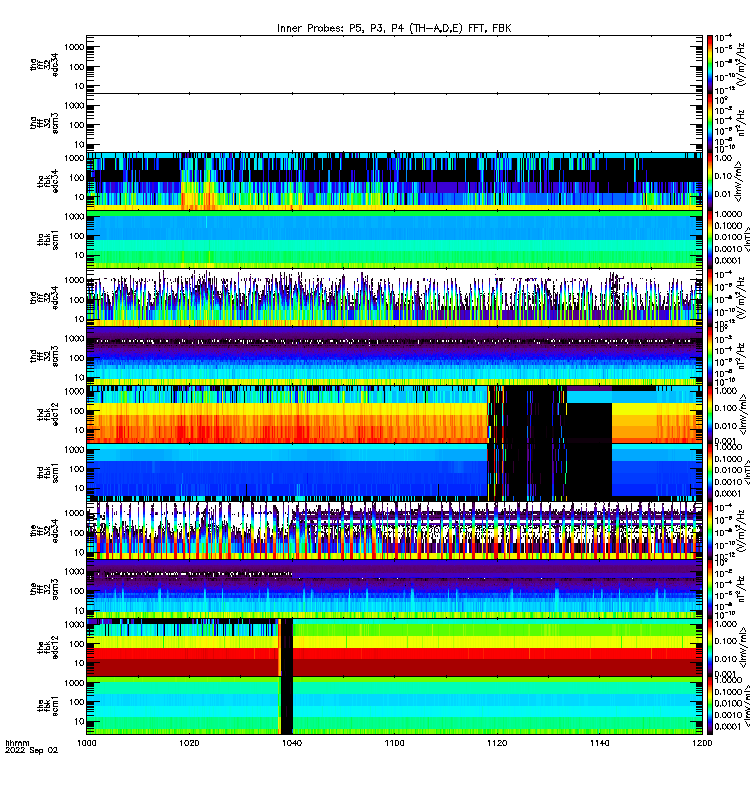Select the tha fbk edc34 panel label

pyautogui.click(x=47, y=181)
